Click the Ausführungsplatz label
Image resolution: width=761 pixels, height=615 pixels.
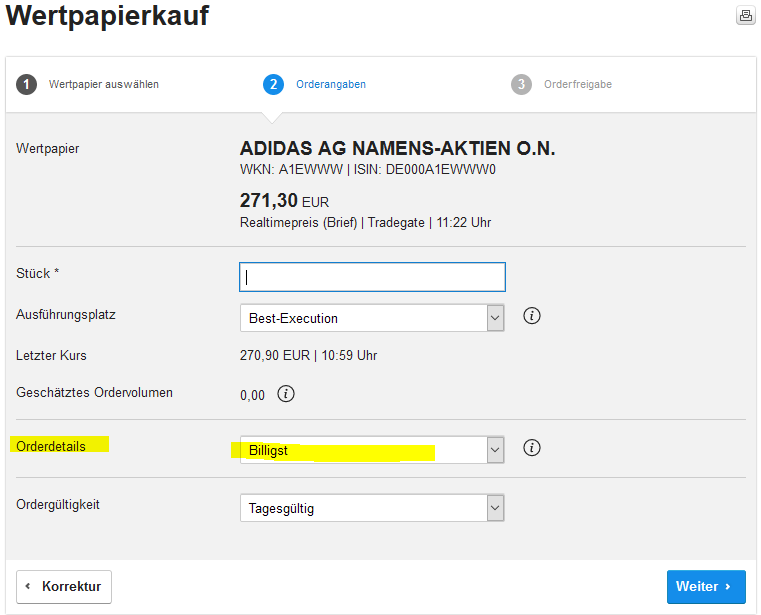[x=66, y=315]
